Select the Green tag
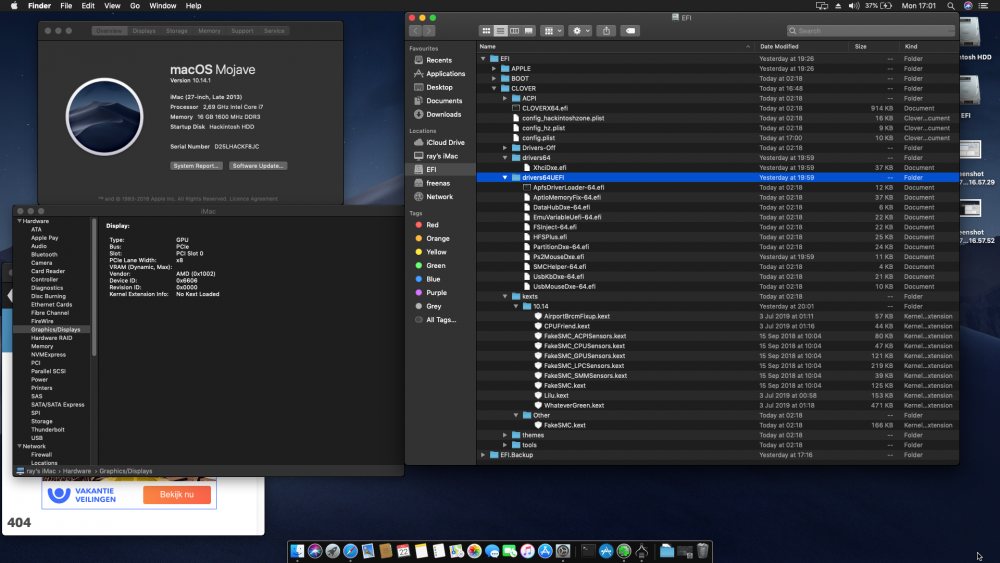The width and height of the screenshot is (1000, 563). click(436, 266)
